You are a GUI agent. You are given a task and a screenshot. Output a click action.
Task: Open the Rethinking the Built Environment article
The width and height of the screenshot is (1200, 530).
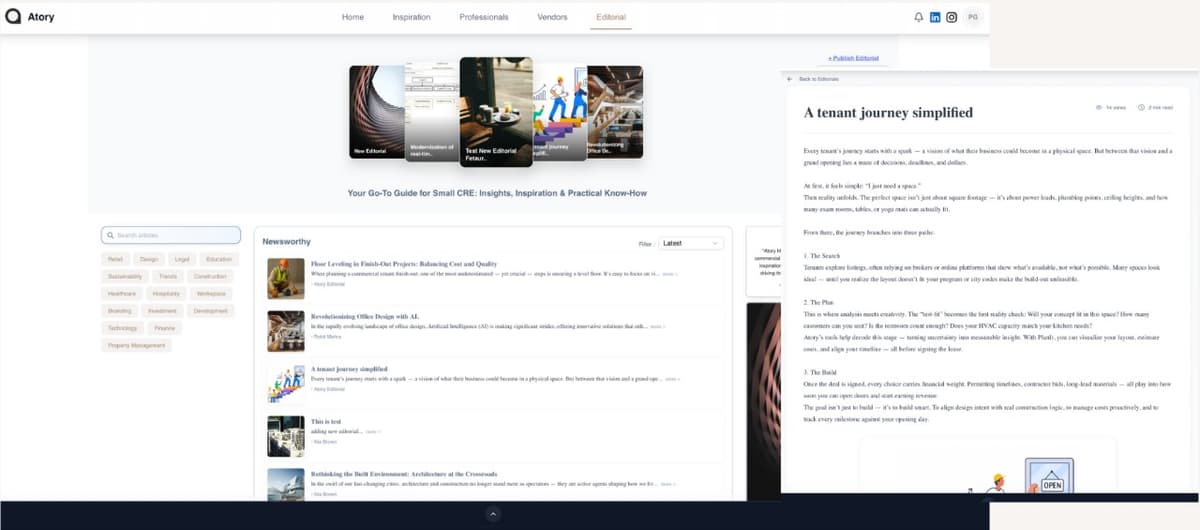coord(404,474)
